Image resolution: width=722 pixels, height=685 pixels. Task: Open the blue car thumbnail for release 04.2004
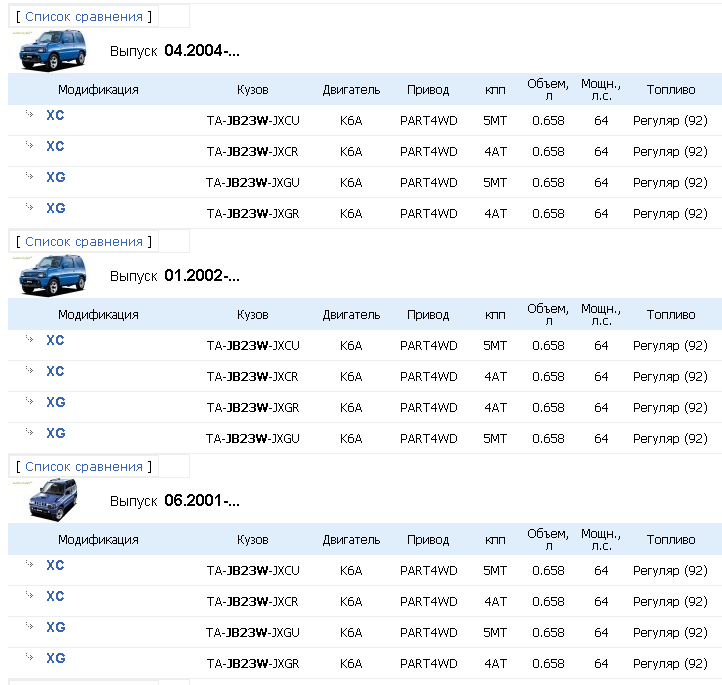(52, 50)
